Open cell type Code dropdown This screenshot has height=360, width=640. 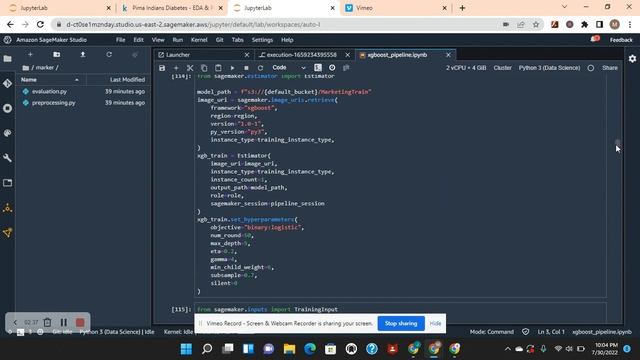(289, 68)
